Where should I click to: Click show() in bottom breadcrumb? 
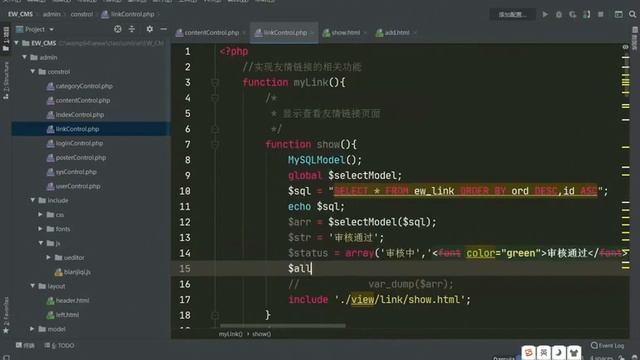tap(262, 334)
